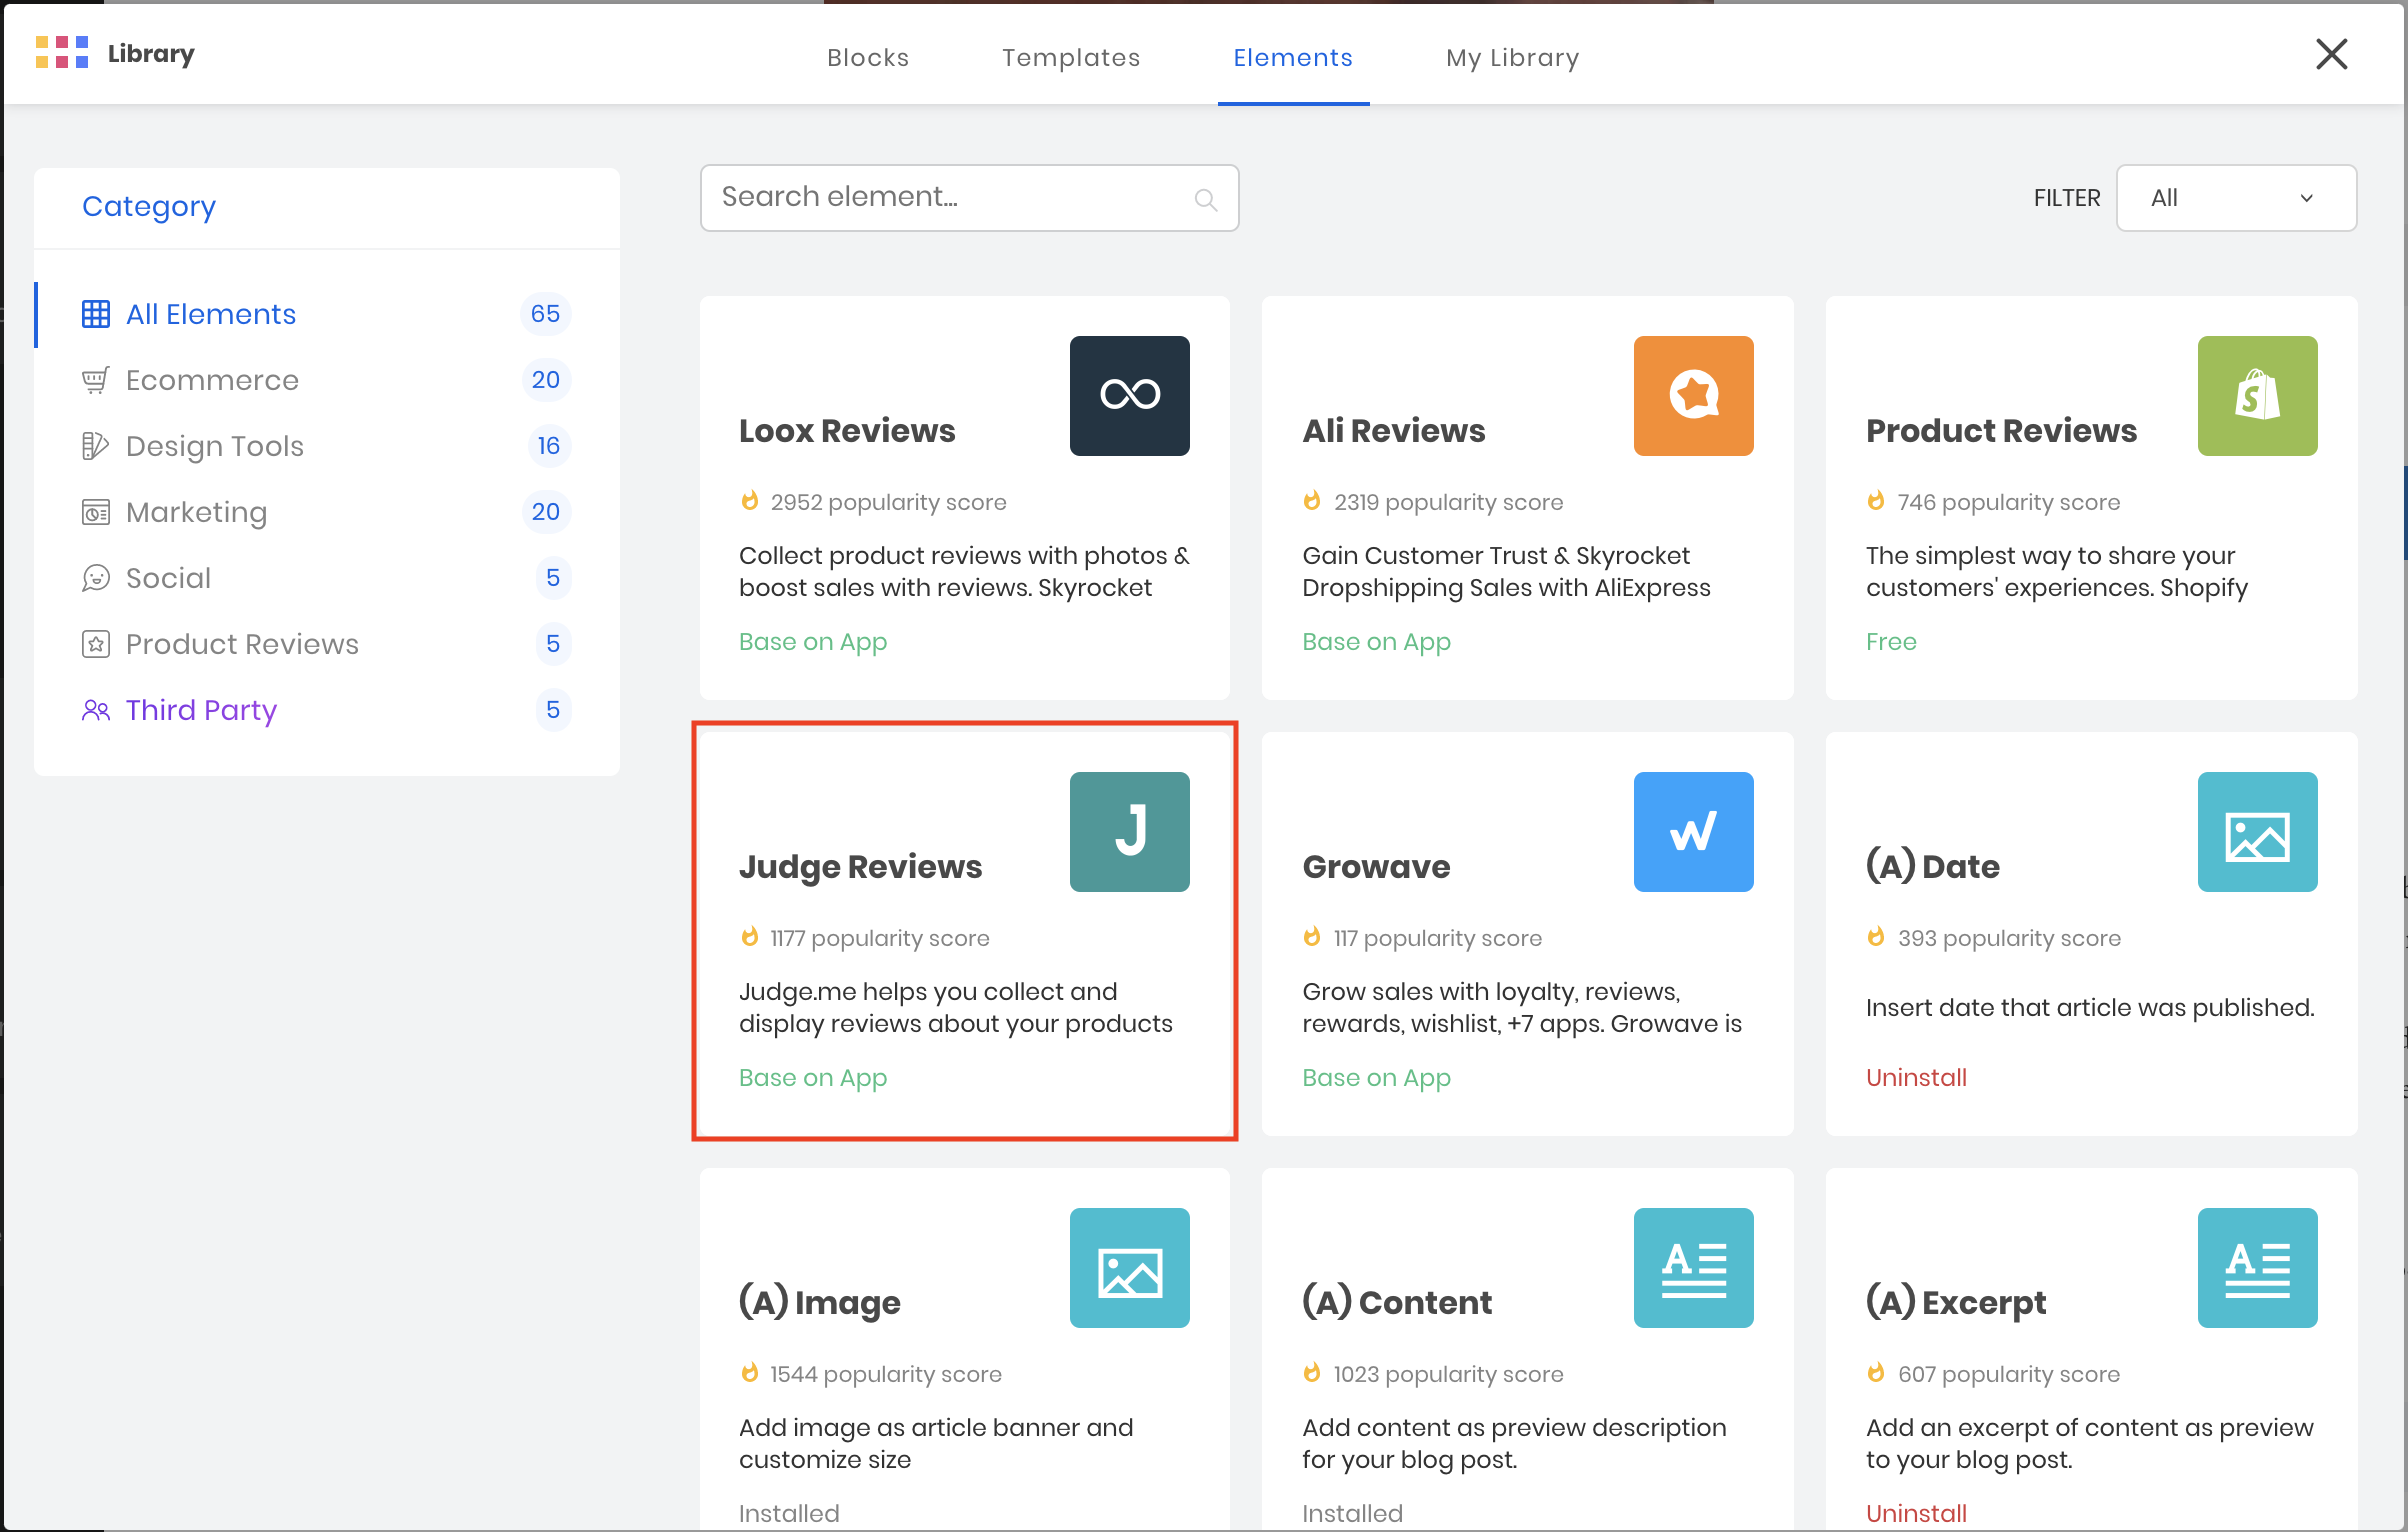Image resolution: width=2408 pixels, height=1532 pixels.
Task: Click the (A) Content text icon
Action: (1693, 1267)
